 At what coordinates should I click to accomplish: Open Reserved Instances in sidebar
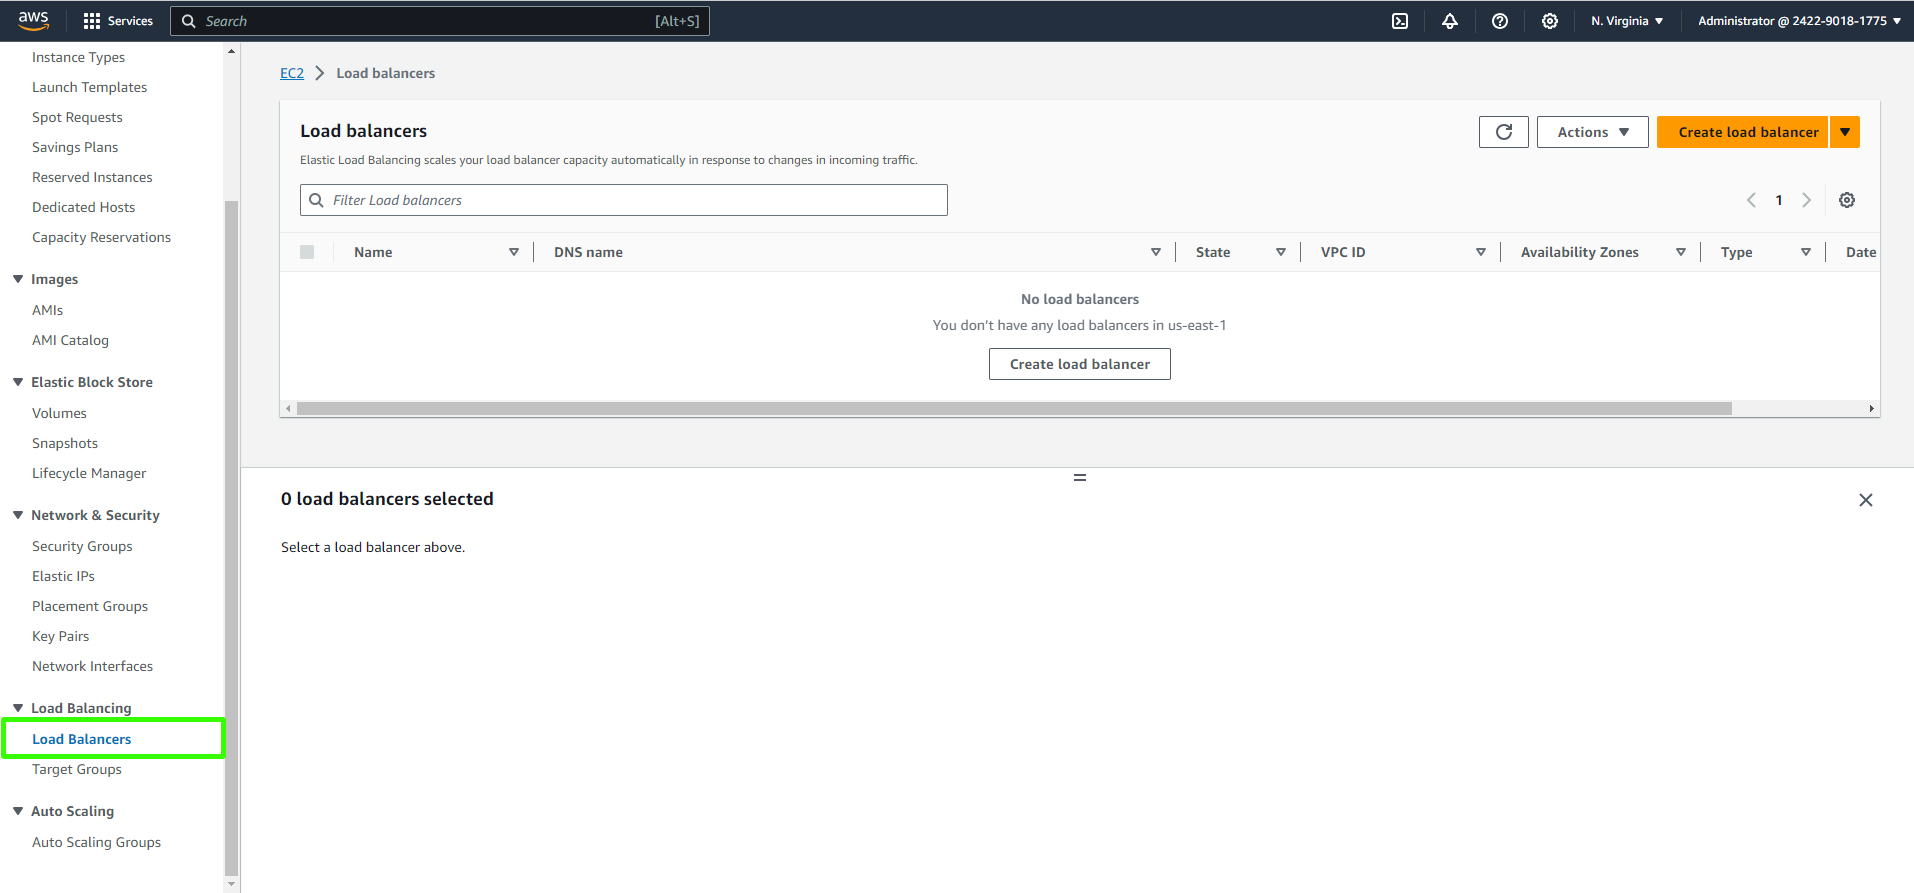click(x=92, y=177)
